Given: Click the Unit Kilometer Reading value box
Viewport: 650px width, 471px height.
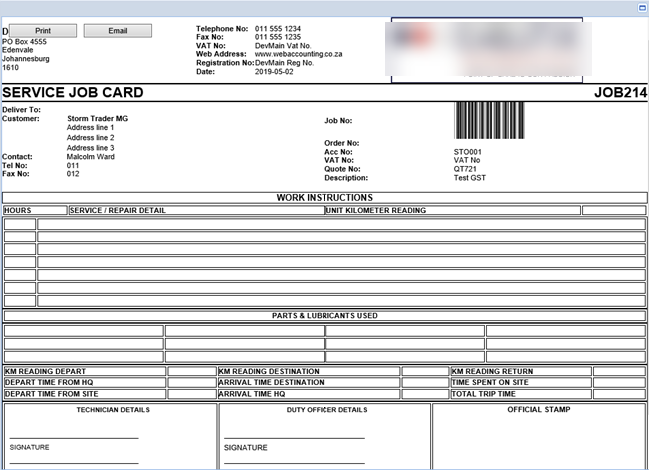Looking at the screenshot, I should point(613,211).
